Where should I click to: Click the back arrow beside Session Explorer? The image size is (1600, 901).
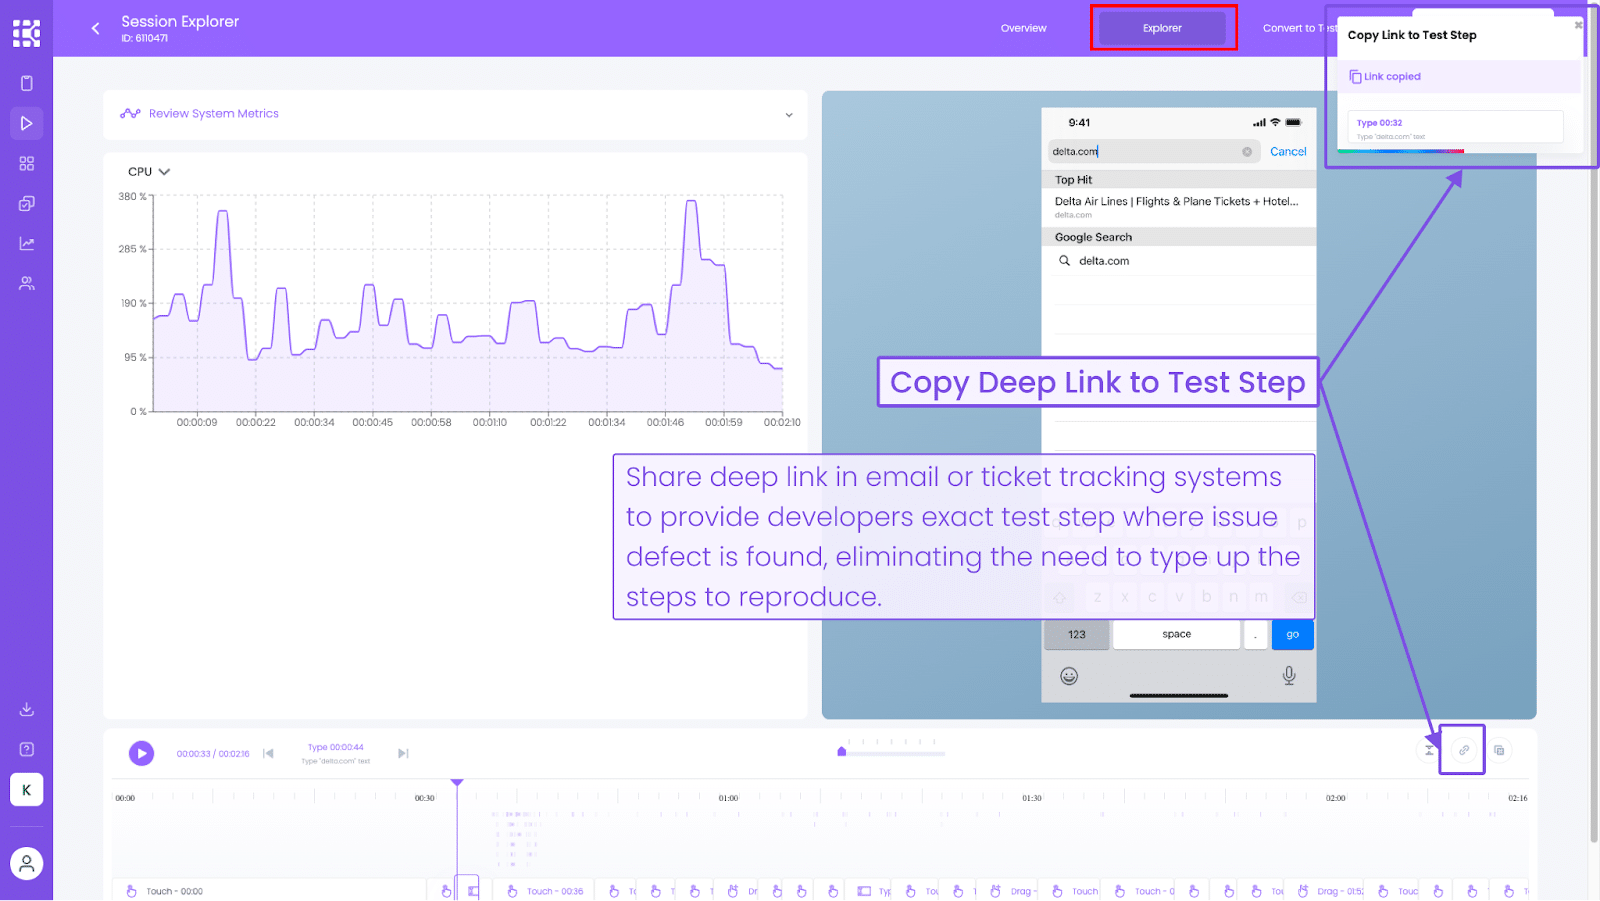point(95,28)
